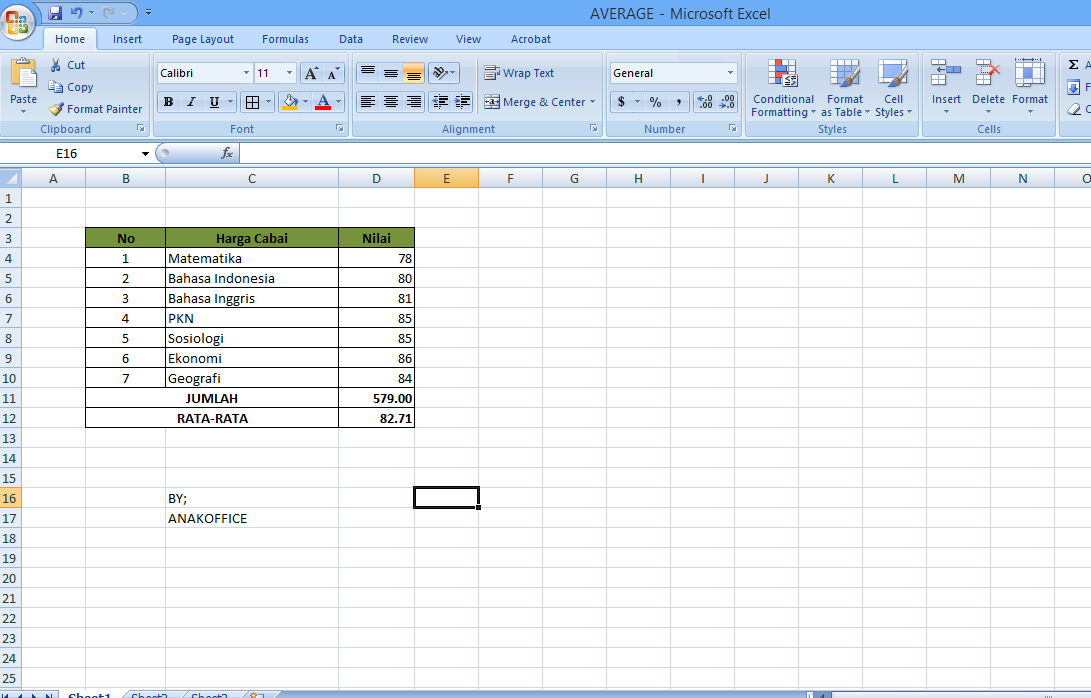Expand underline style dropdown arrow

pyautogui.click(x=230, y=102)
